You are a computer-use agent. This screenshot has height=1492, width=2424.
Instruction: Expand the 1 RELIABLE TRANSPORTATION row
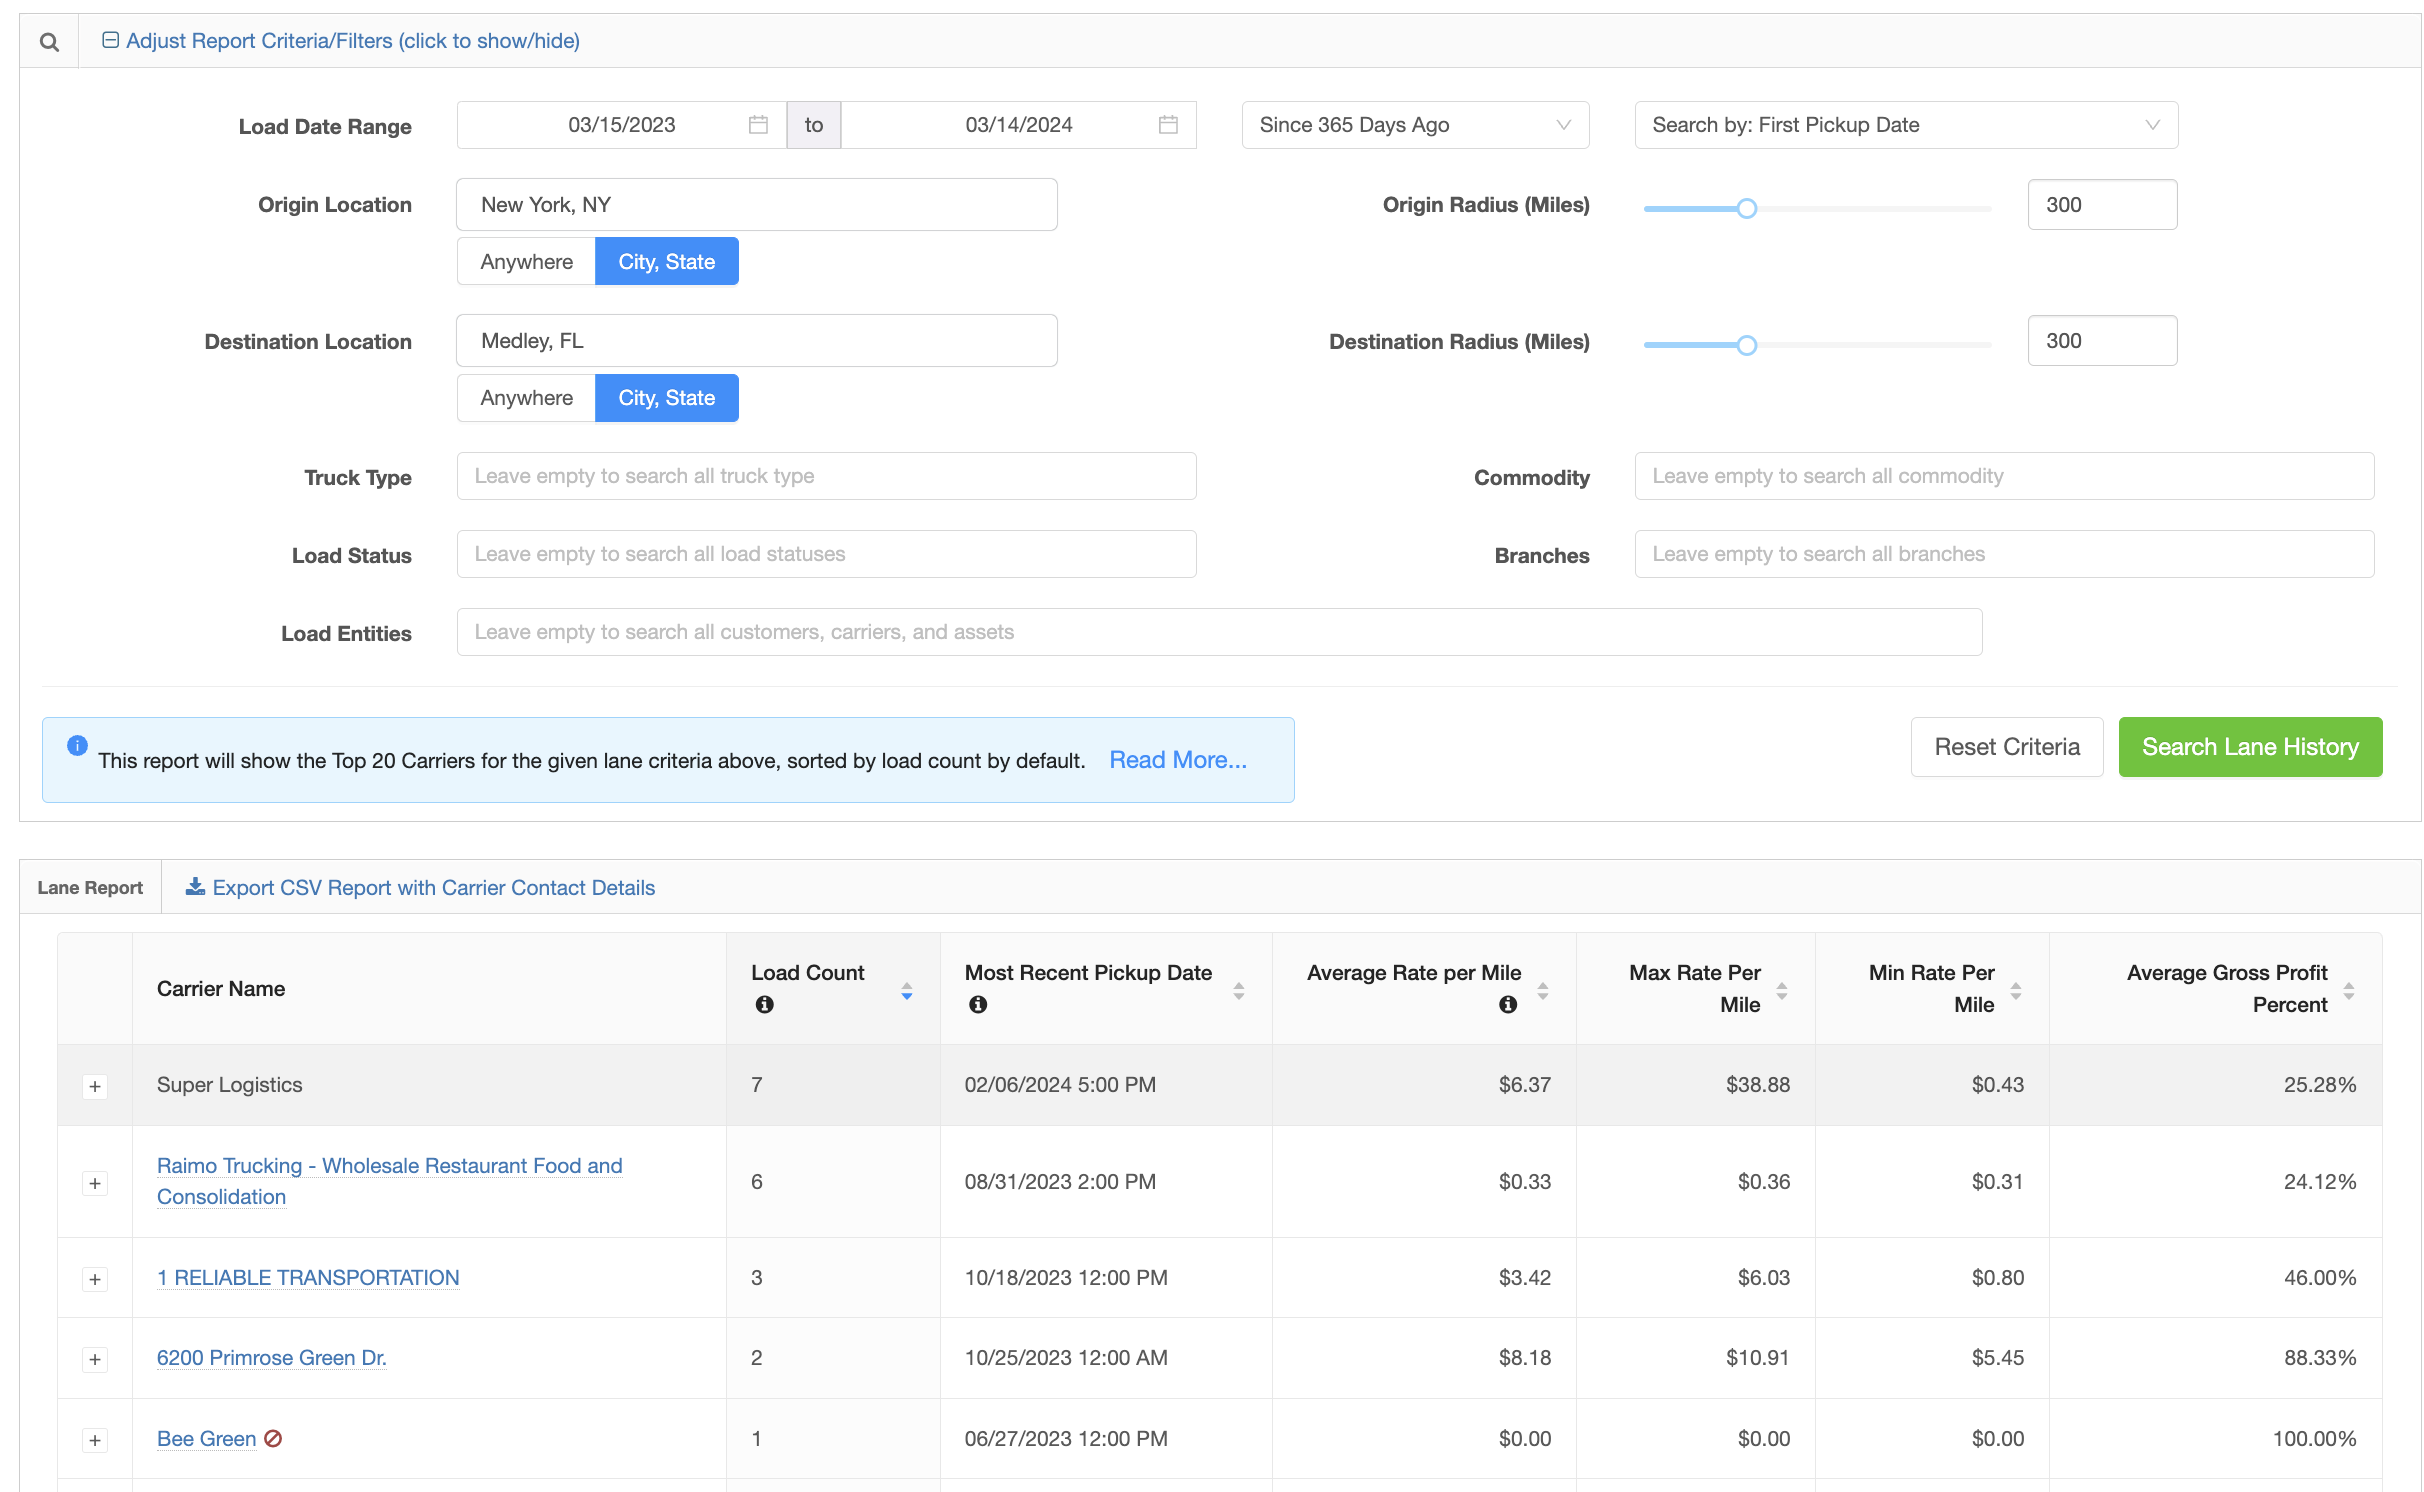pyautogui.click(x=95, y=1279)
